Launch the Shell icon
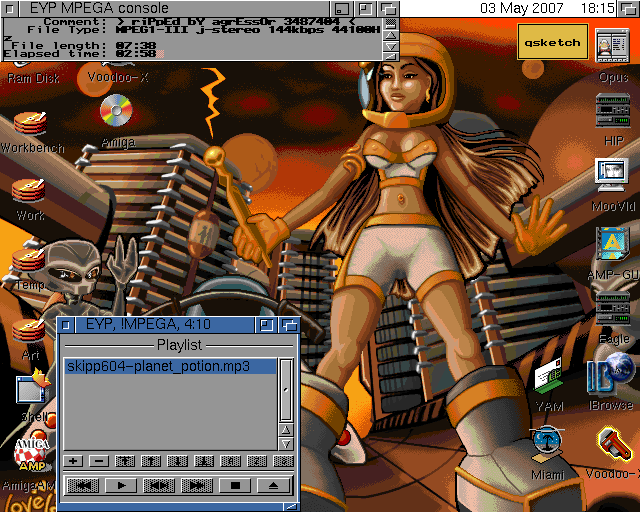Viewport: 640px width, 512px height. (x=33, y=387)
